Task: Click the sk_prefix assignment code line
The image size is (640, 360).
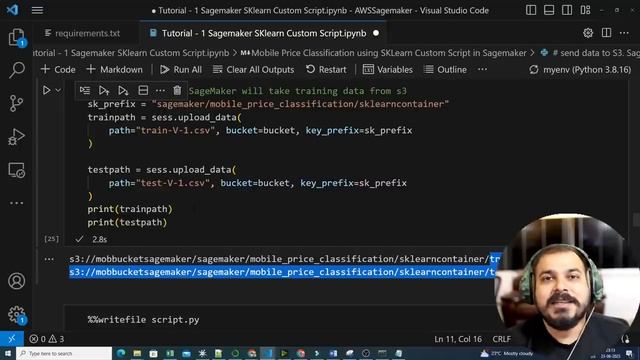Action: pyautogui.click(x=268, y=104)
